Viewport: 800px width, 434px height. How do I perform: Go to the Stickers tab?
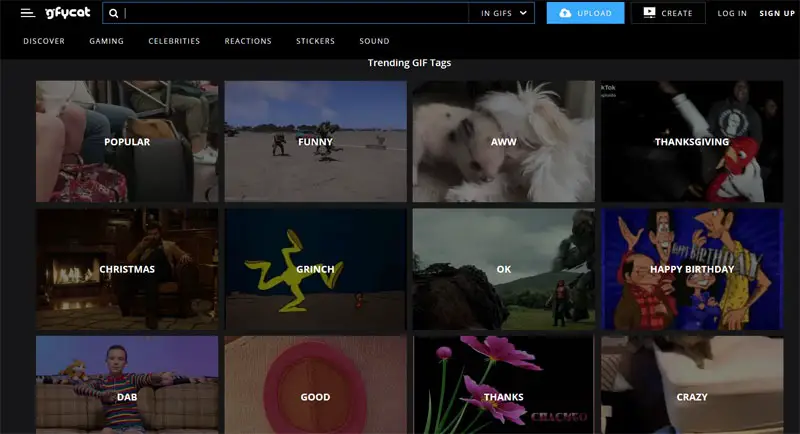click(315, 41)
